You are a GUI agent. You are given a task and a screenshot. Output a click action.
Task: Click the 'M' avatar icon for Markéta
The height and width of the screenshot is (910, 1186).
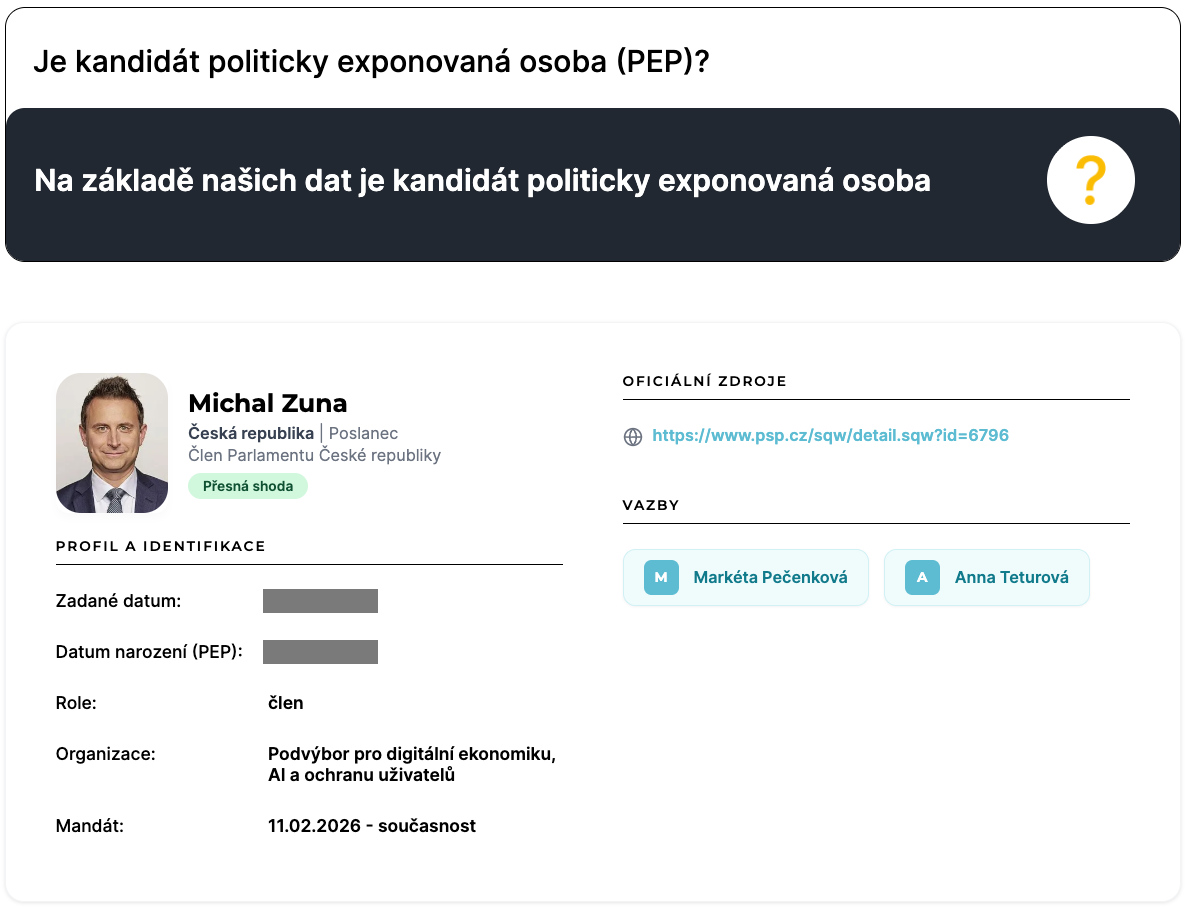click(x=661, y=577)
